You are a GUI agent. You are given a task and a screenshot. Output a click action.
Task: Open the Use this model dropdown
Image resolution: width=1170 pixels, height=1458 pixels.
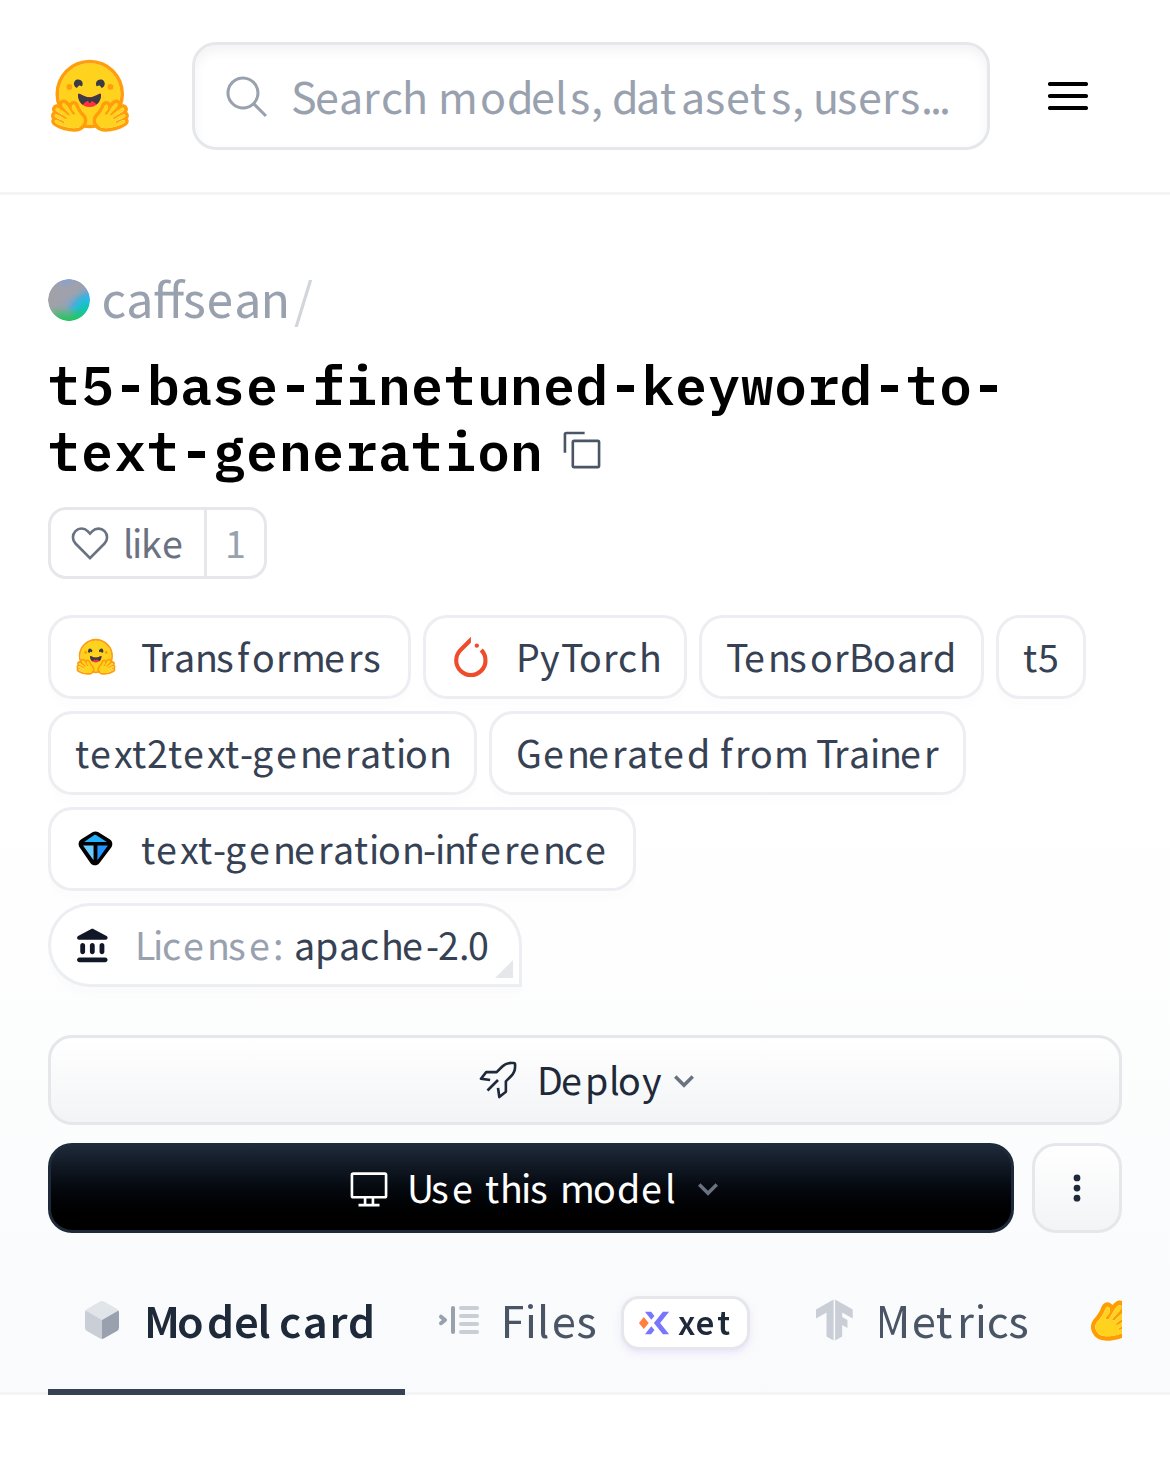tap(531, 1188)
